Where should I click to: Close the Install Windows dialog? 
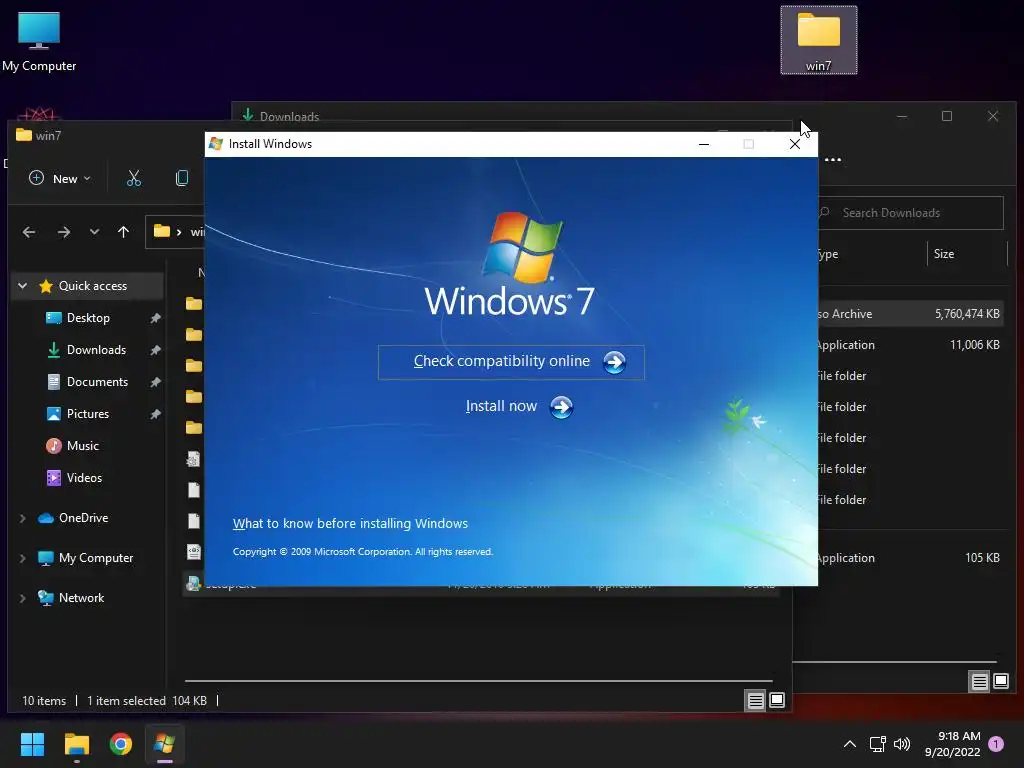point(795,144)
